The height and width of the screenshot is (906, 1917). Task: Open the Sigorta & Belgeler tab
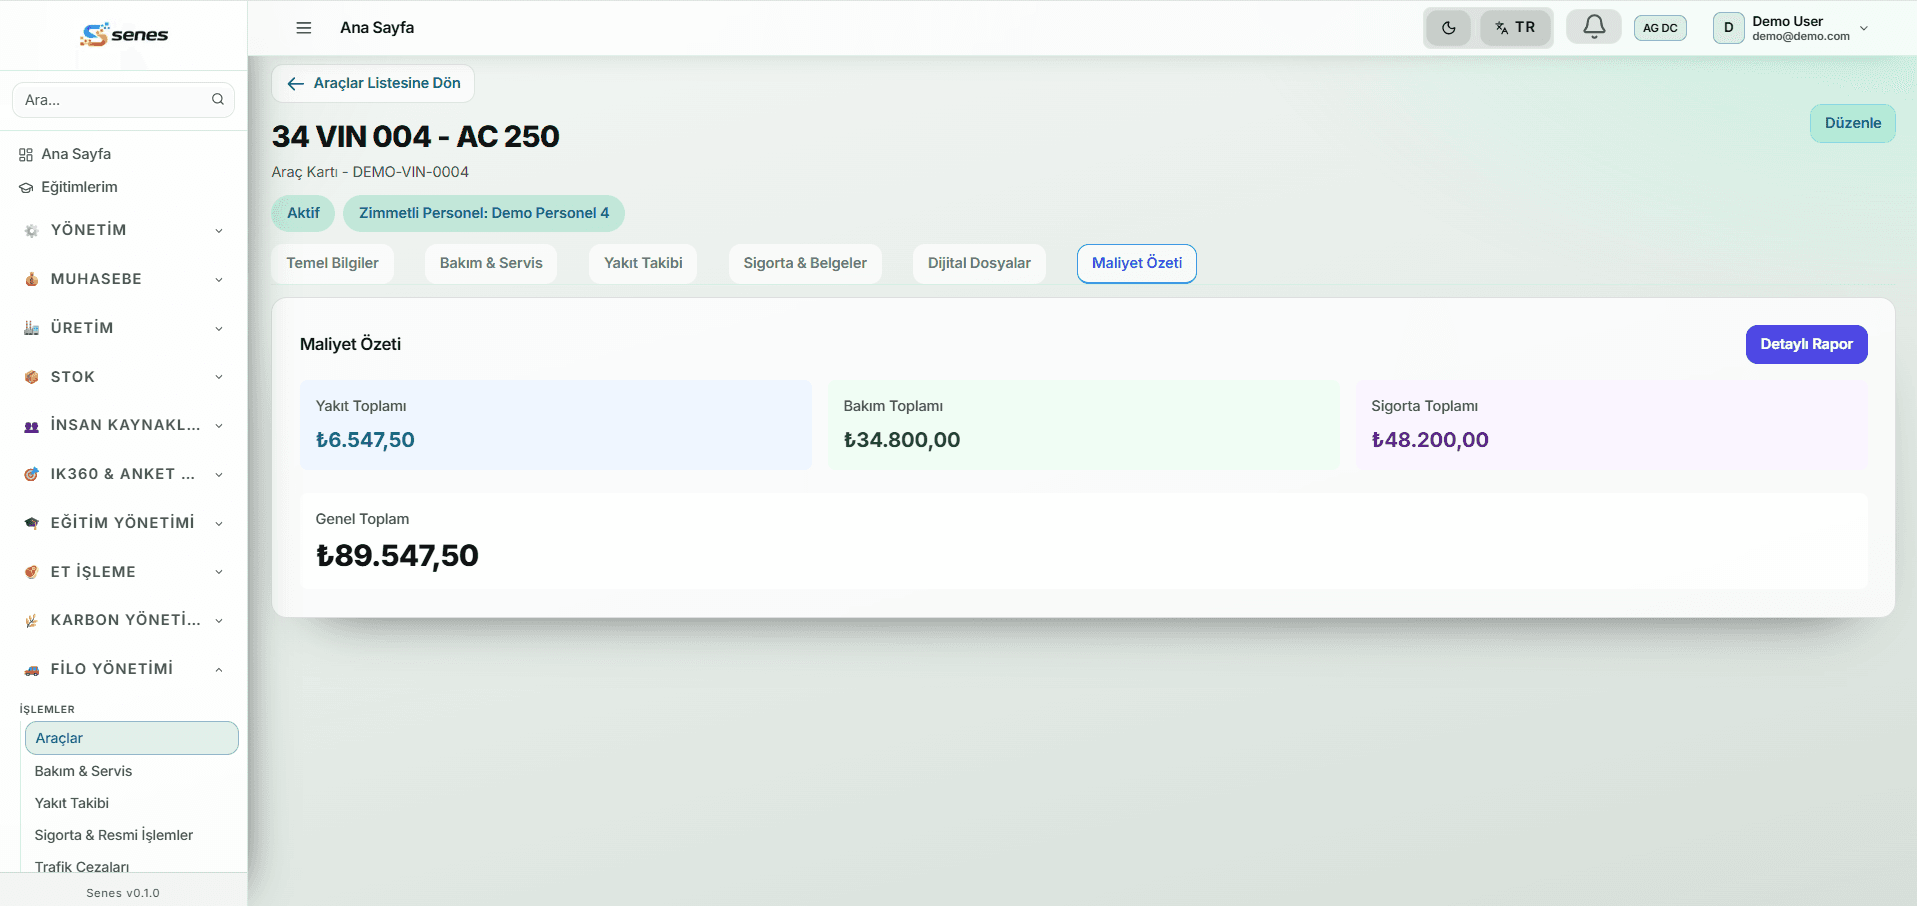805,263
